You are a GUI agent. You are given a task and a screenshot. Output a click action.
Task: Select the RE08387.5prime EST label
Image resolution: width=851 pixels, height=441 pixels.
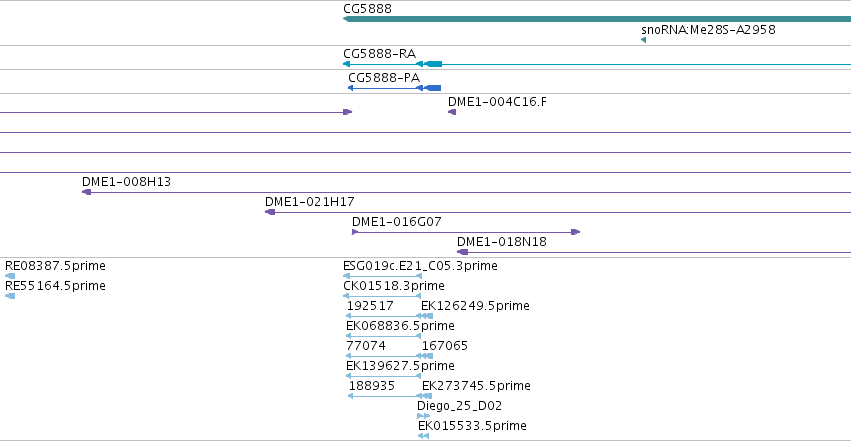pos(55,266)
